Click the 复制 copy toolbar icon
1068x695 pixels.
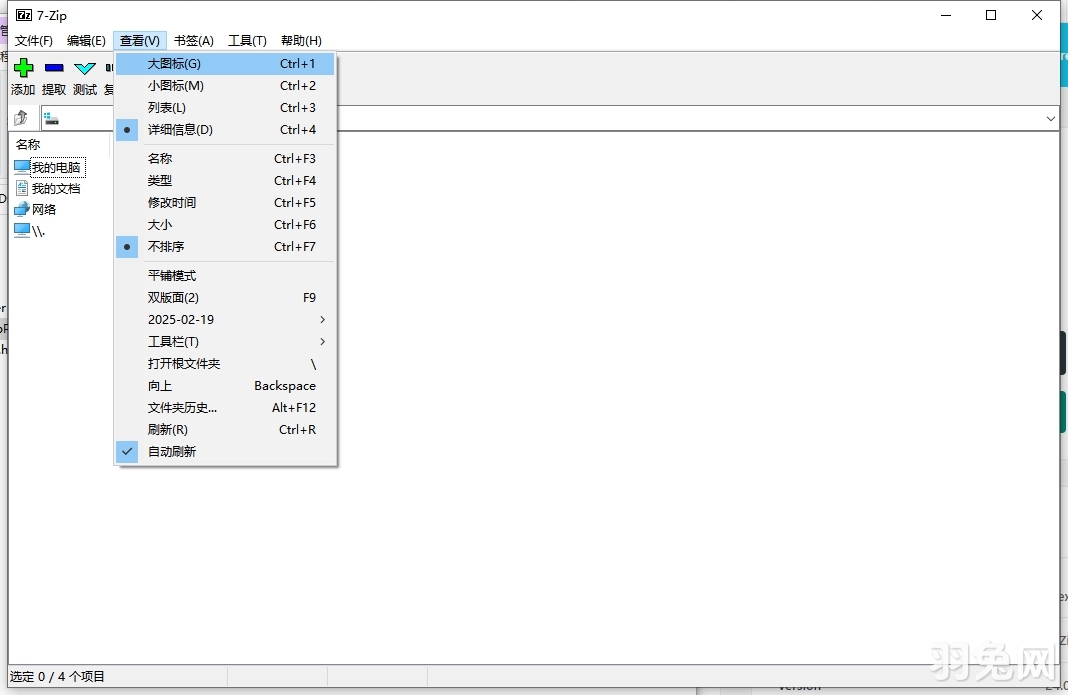(108, 70)
